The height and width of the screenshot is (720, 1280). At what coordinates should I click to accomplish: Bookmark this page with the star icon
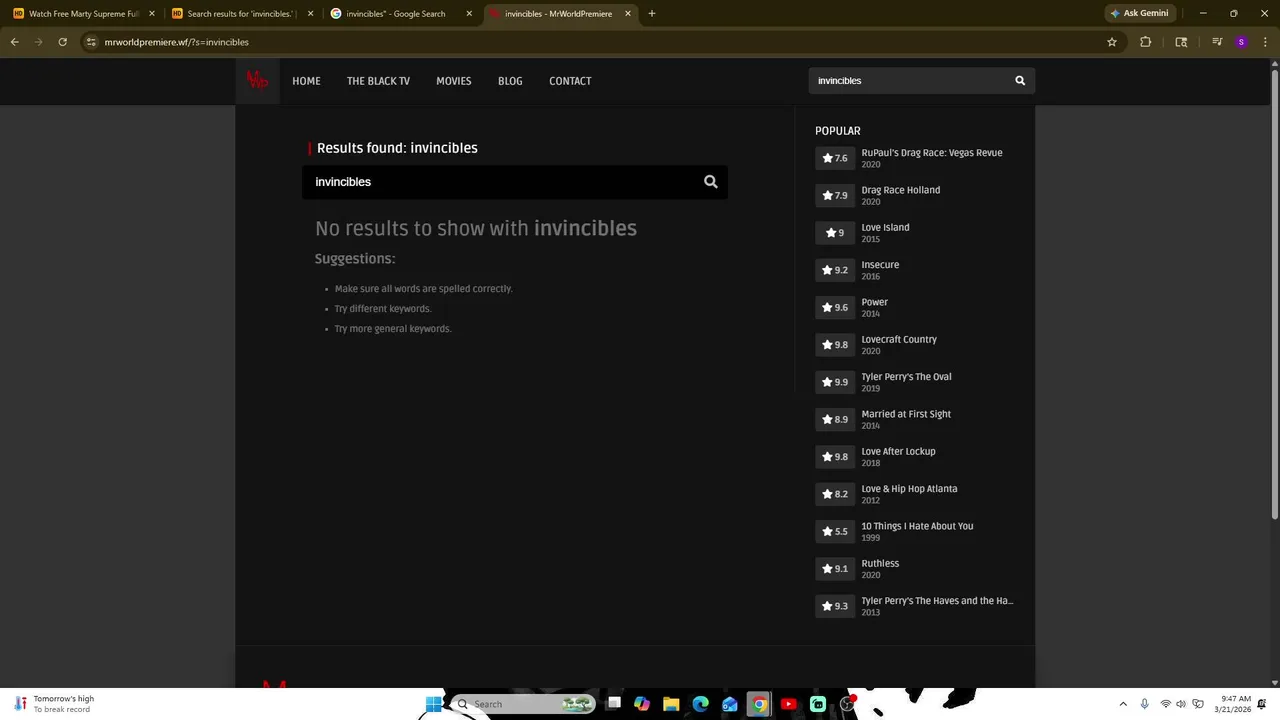coord(1111,42)
